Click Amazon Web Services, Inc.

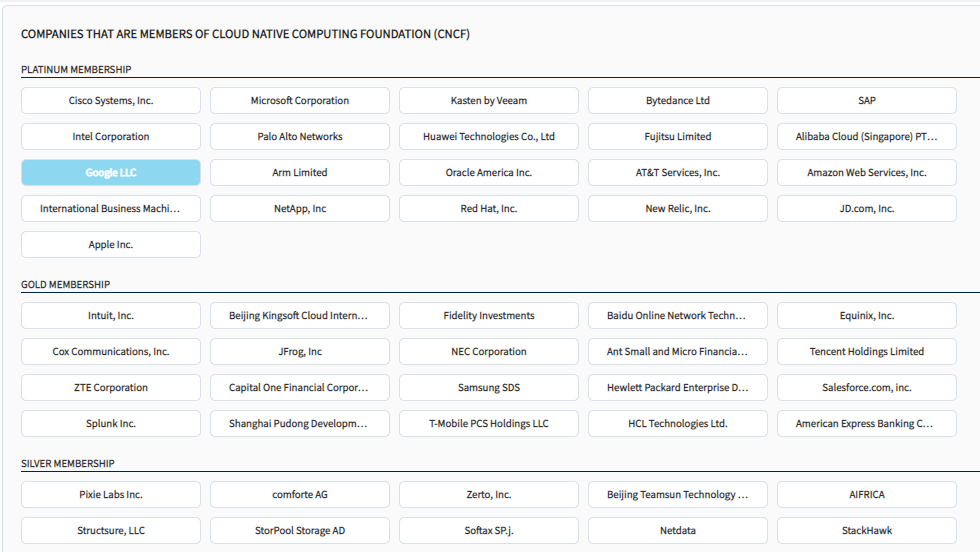point(867,173)
